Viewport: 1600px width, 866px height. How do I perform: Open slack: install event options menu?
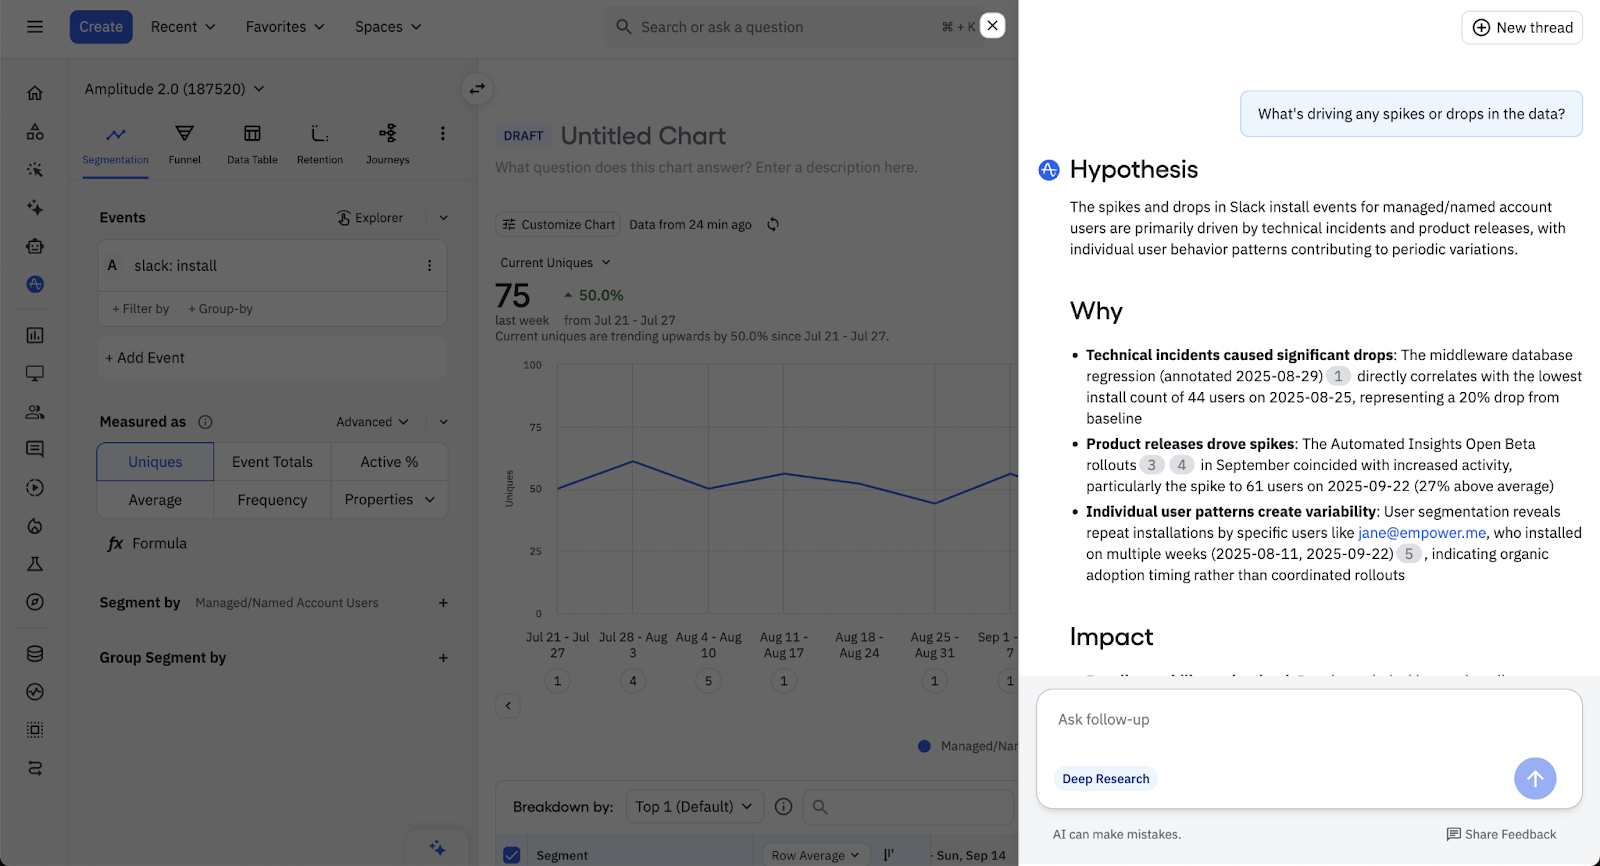tap(430, 266)
